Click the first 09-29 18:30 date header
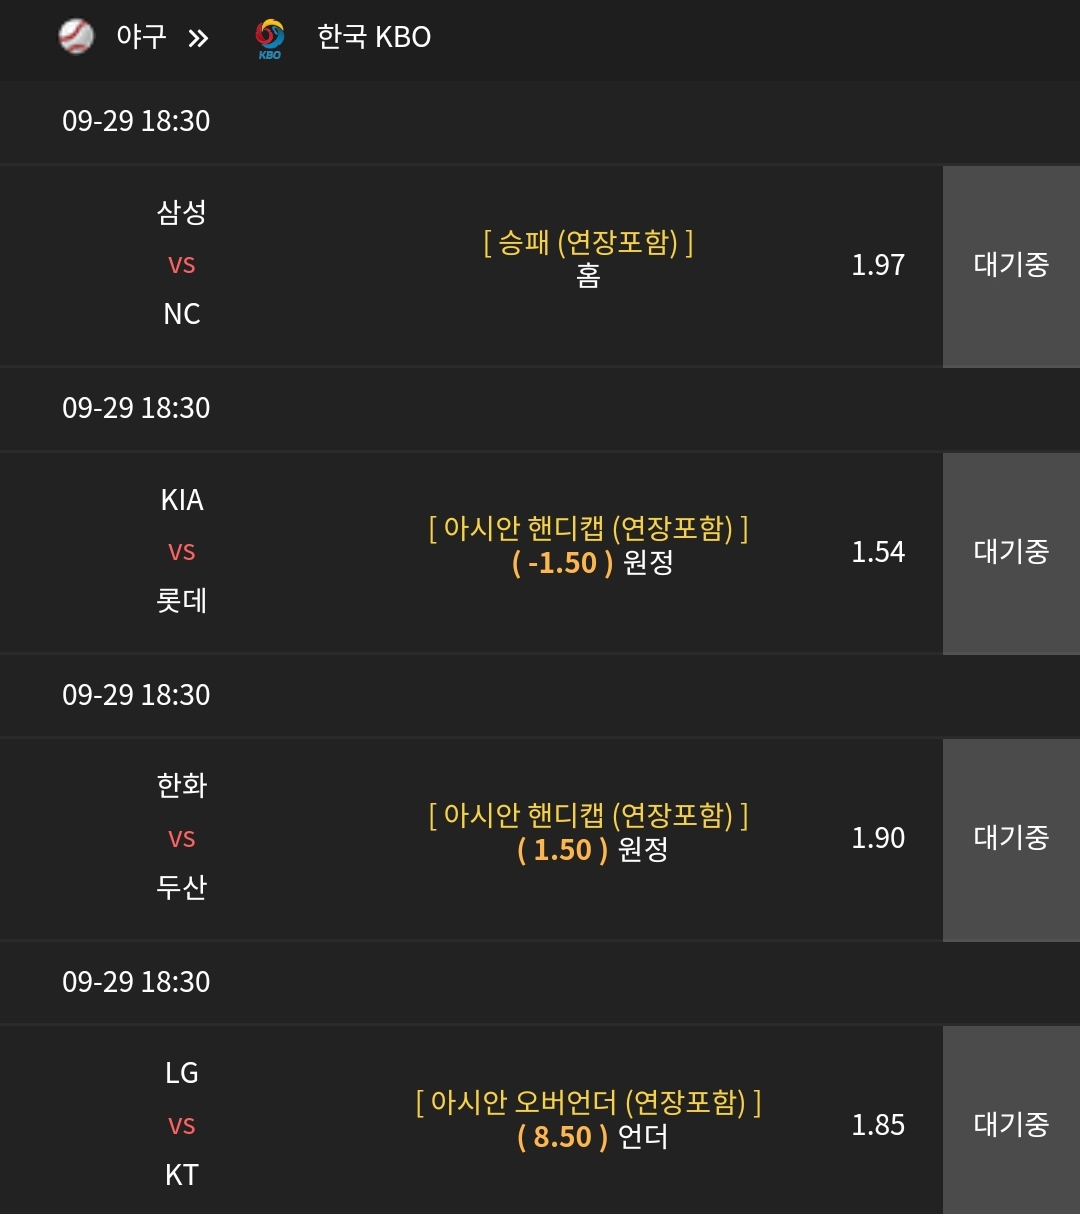 click(x=136, y=121)
